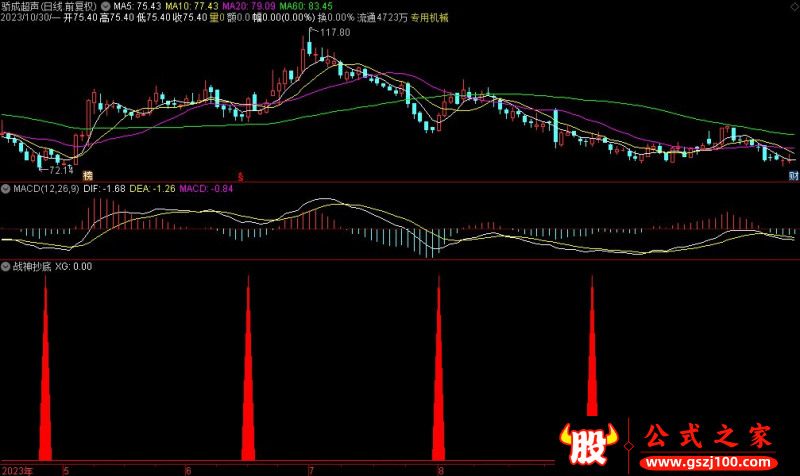
Task: Select the MA5 value label
Action: tap(138, 6)
